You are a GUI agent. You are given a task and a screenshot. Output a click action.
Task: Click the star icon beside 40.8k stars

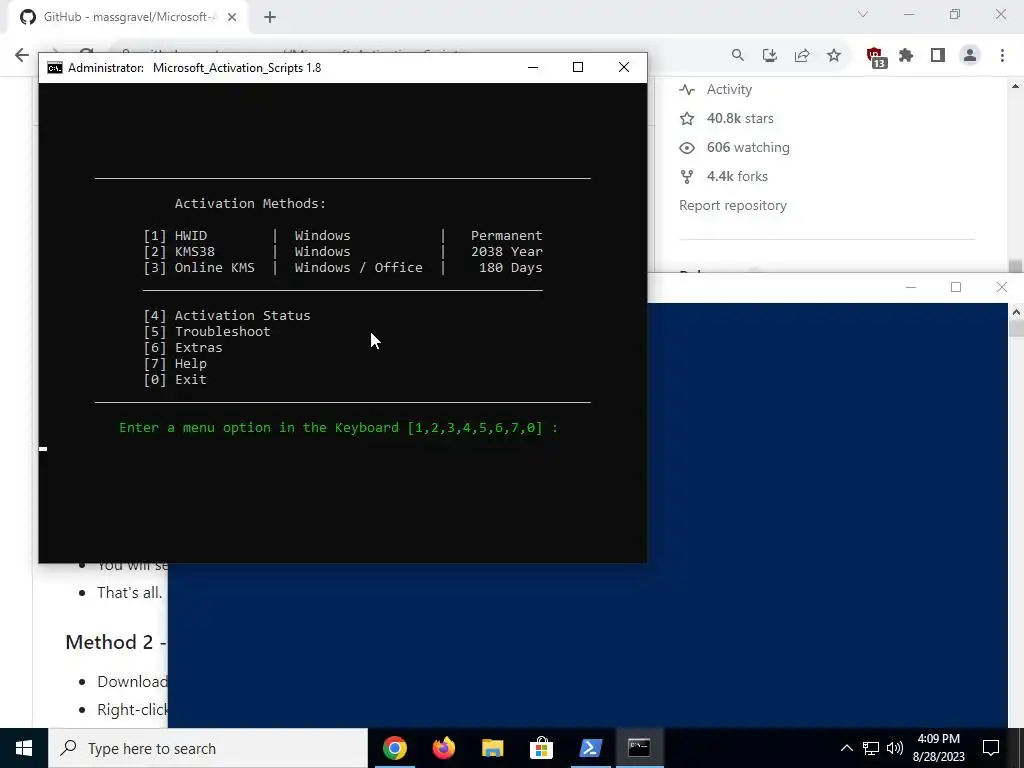(x=687, y=118)
